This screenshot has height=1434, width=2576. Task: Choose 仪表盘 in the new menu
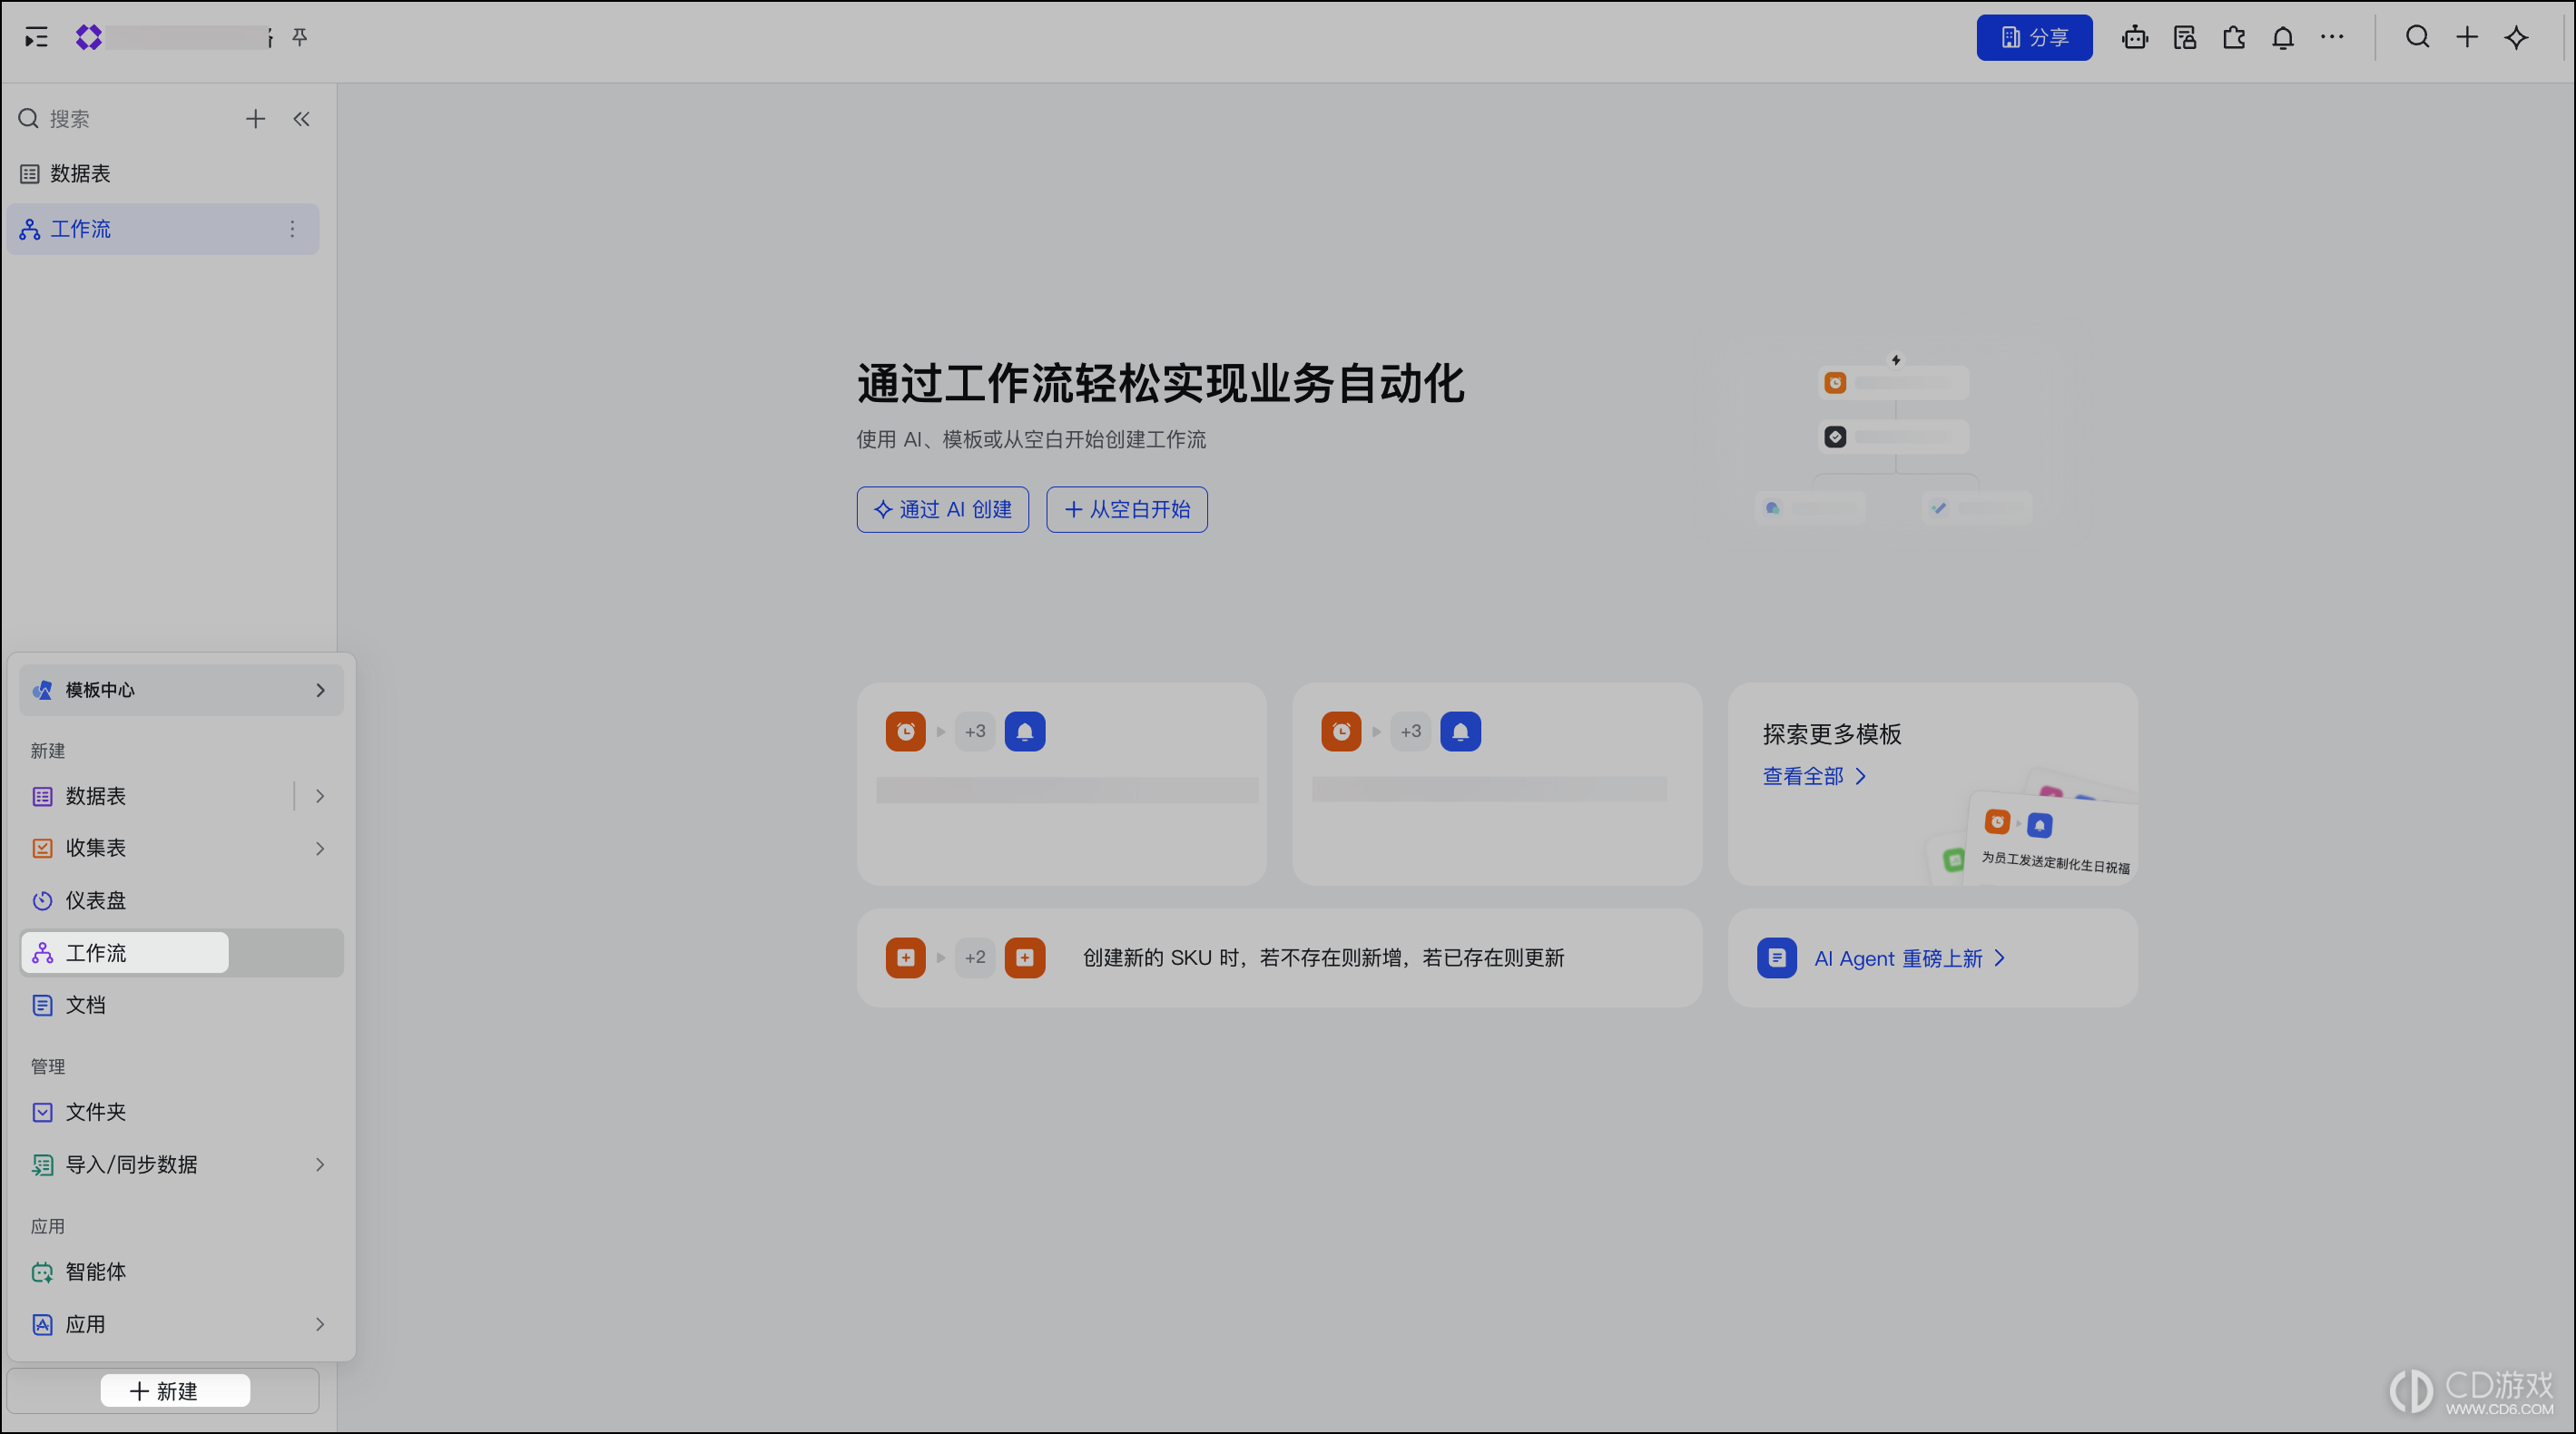(x=181, y=900)
